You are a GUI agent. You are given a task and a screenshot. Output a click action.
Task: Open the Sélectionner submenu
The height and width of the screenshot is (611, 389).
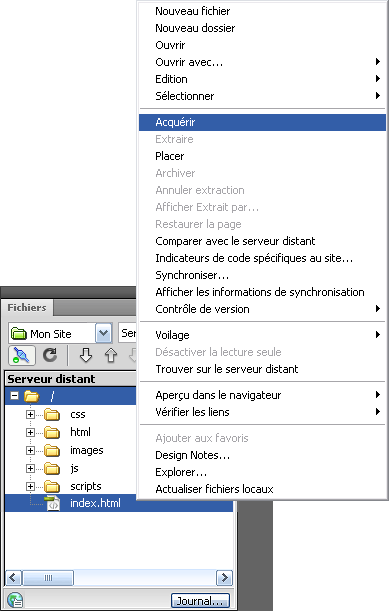[x=263, y=96]
